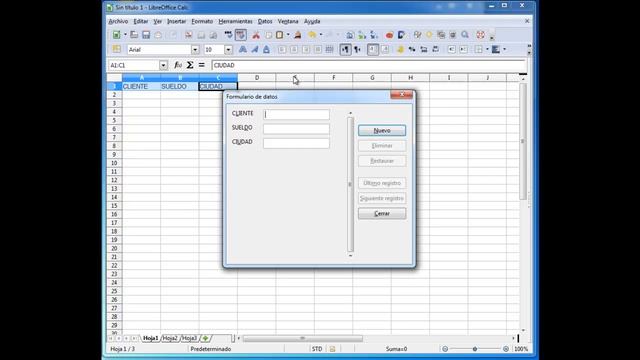This screenshot has height=360, width=640.
Task: Click the zoom in plus button
Action: pyautogui.click(x=506, y=349)
